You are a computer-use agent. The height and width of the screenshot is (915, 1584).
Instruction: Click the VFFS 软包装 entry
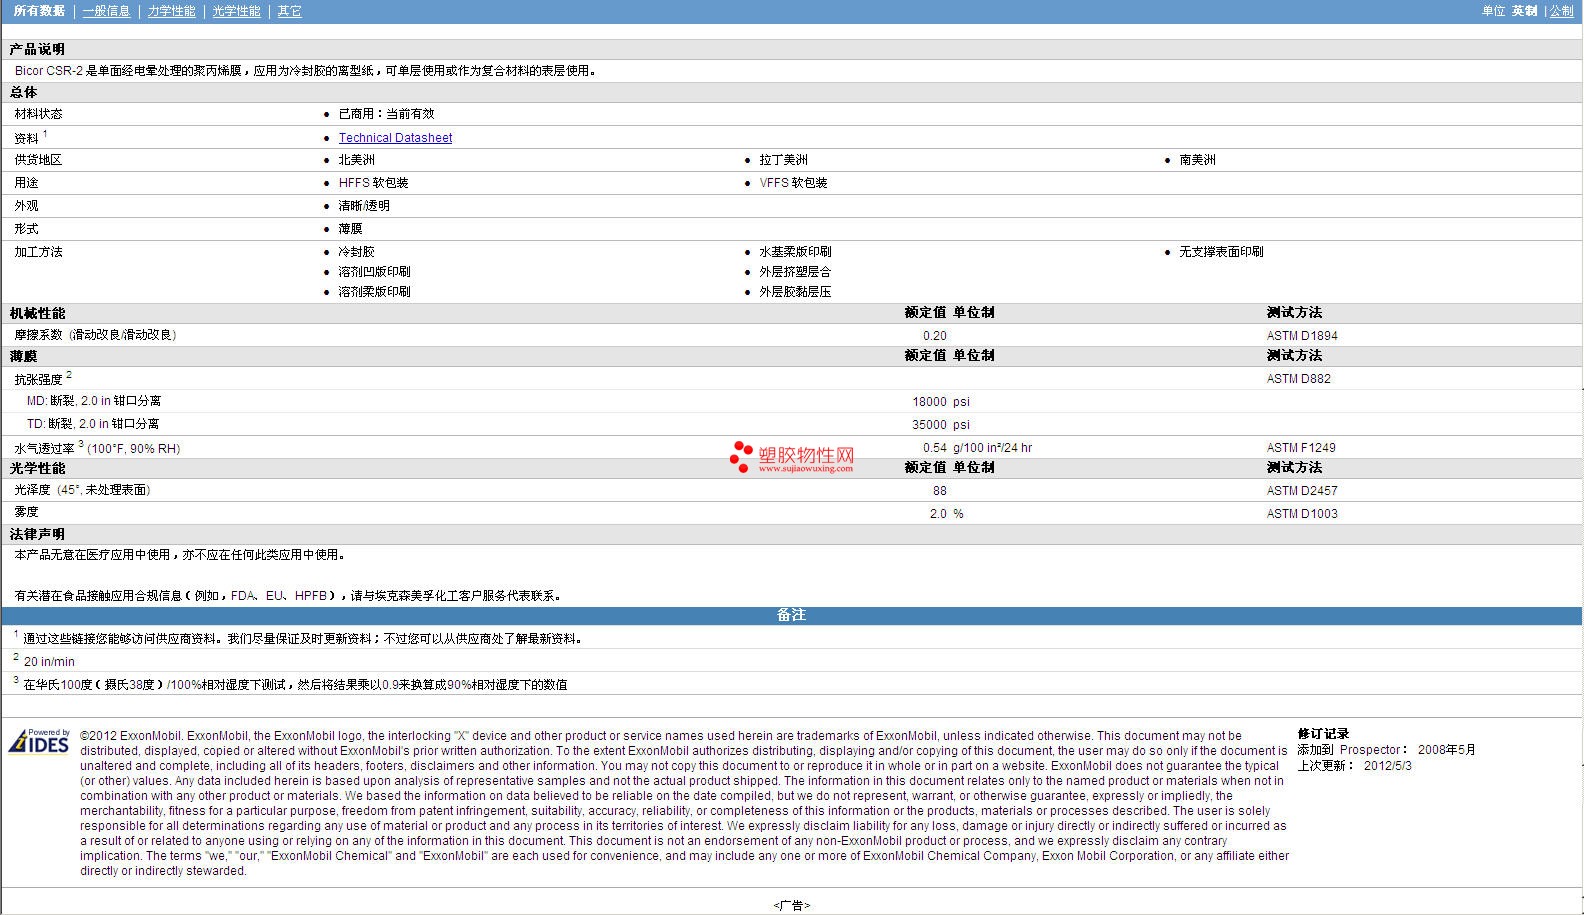[793, 183]
